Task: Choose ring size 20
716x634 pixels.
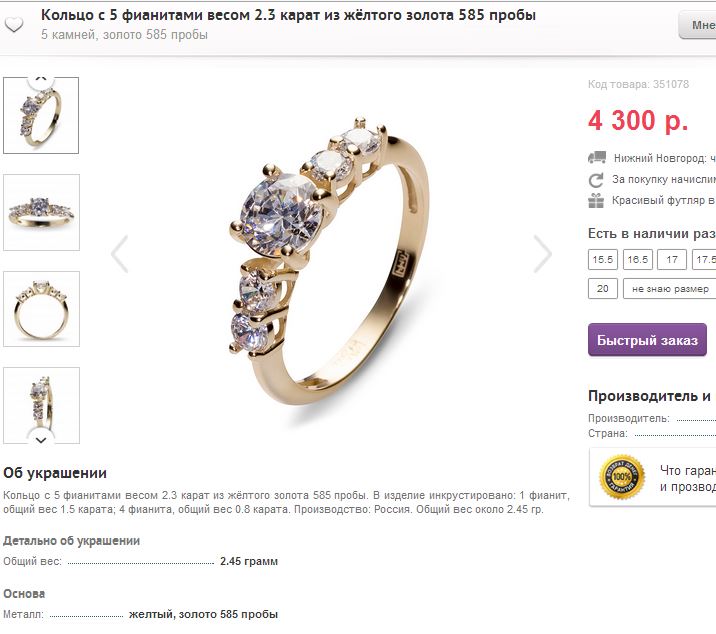Action: [x=603, y=289]
